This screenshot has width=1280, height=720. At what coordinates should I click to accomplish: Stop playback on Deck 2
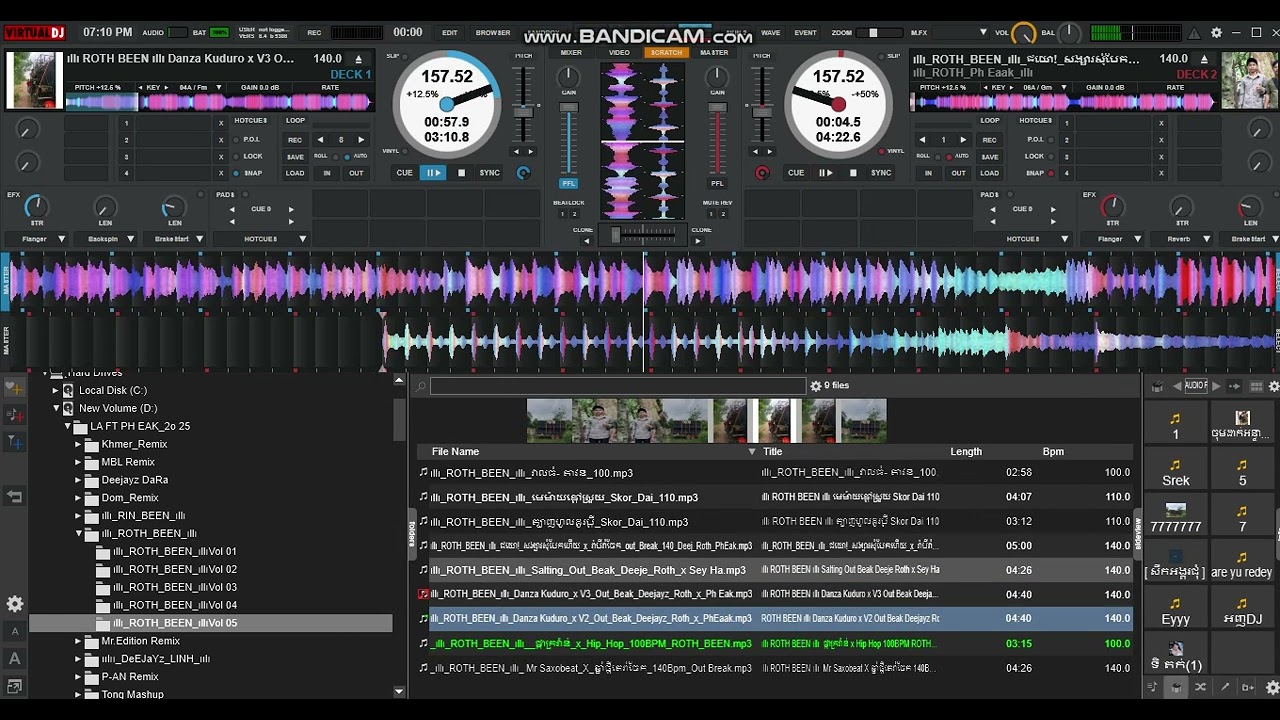click(x=853, y=173)
